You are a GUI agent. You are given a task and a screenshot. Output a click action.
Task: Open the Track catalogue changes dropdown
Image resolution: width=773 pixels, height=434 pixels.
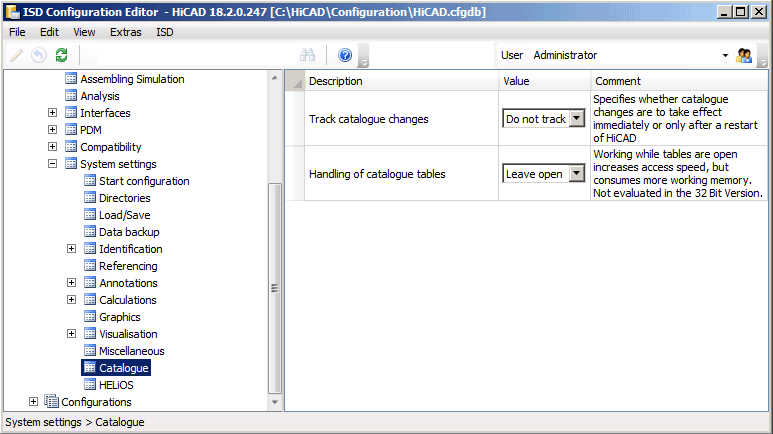pyautogui.click(x=577, y=119)
